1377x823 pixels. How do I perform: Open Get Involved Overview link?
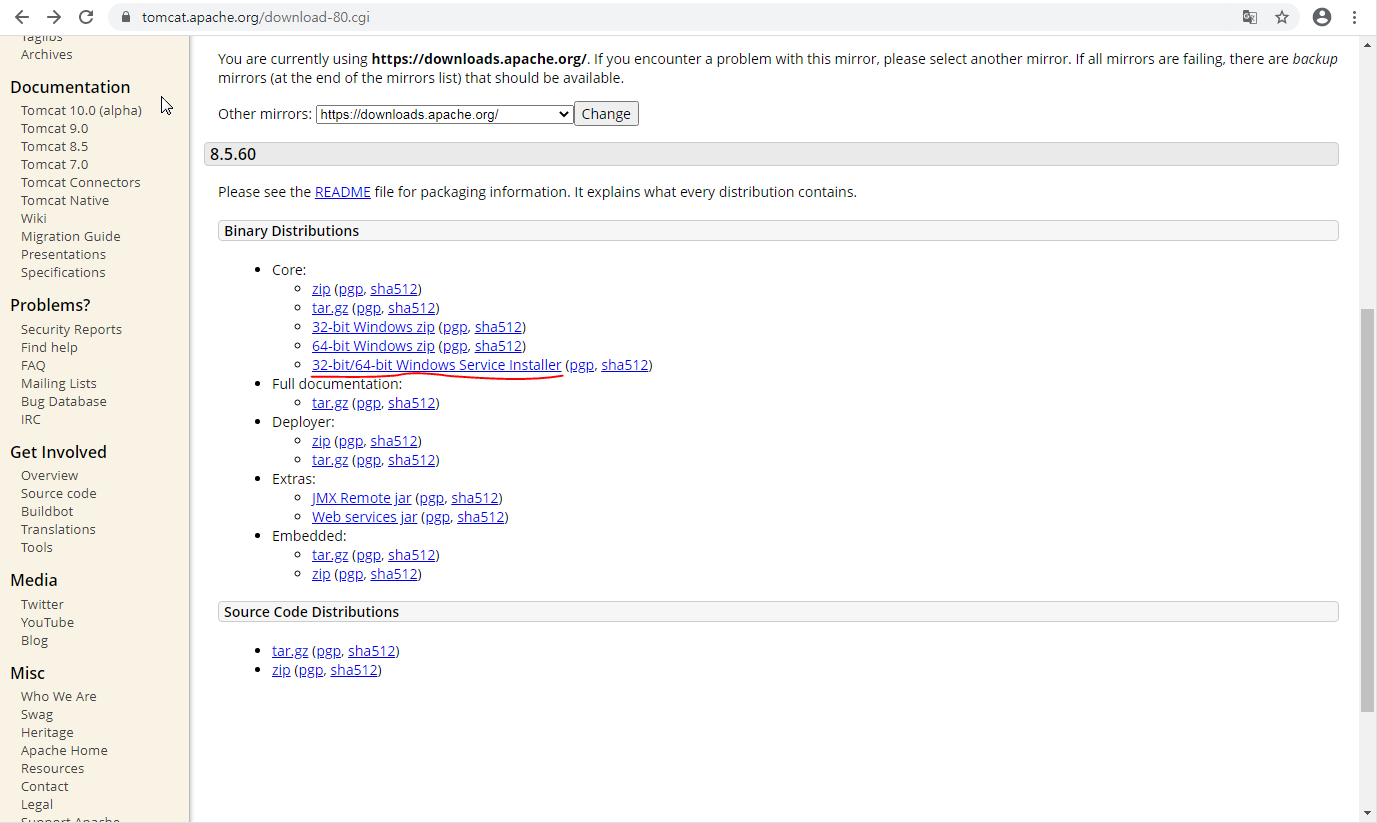tap(49, 475)
